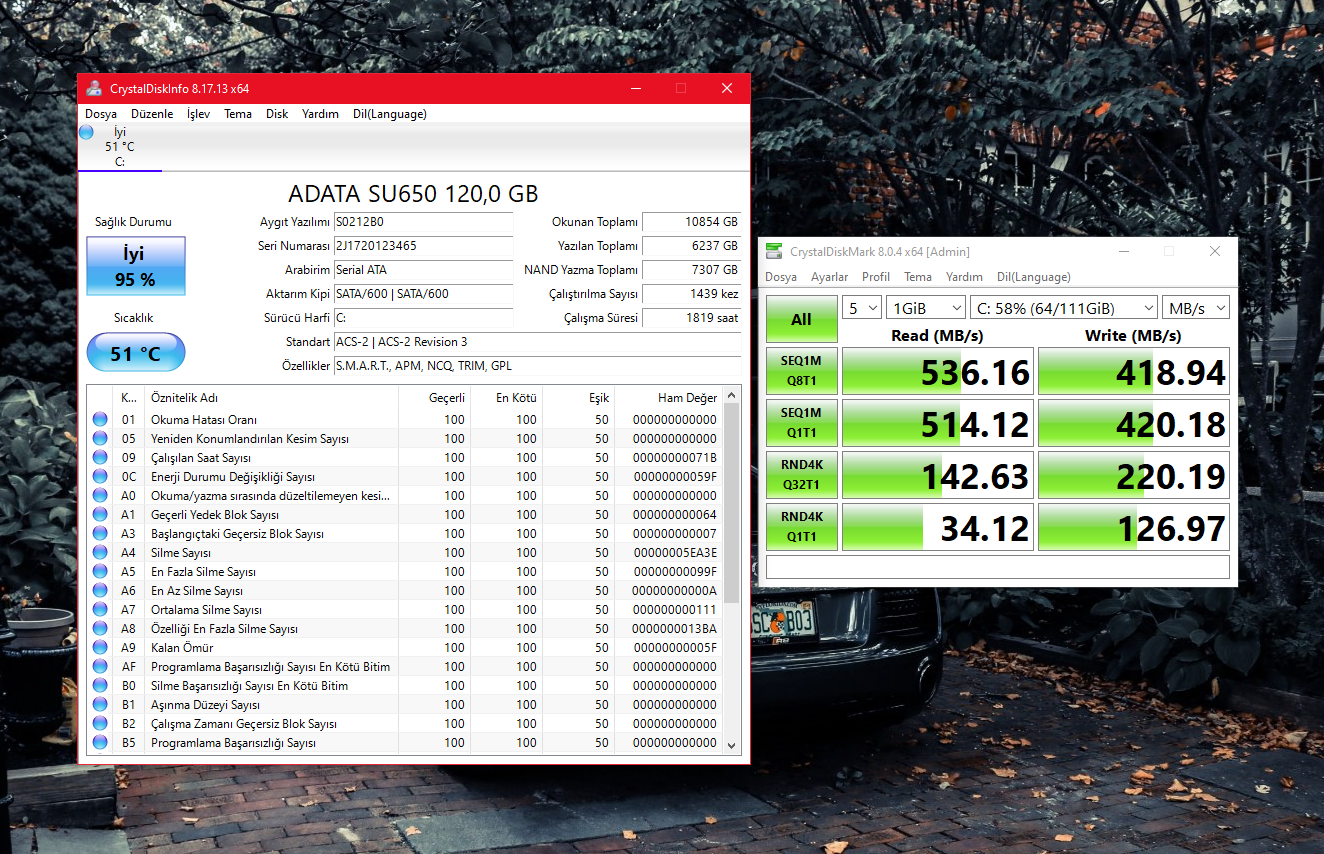The height and width of the screenshot is (854, 1324).
Task: Click the status orb for attribute AF
Action: 100,667
